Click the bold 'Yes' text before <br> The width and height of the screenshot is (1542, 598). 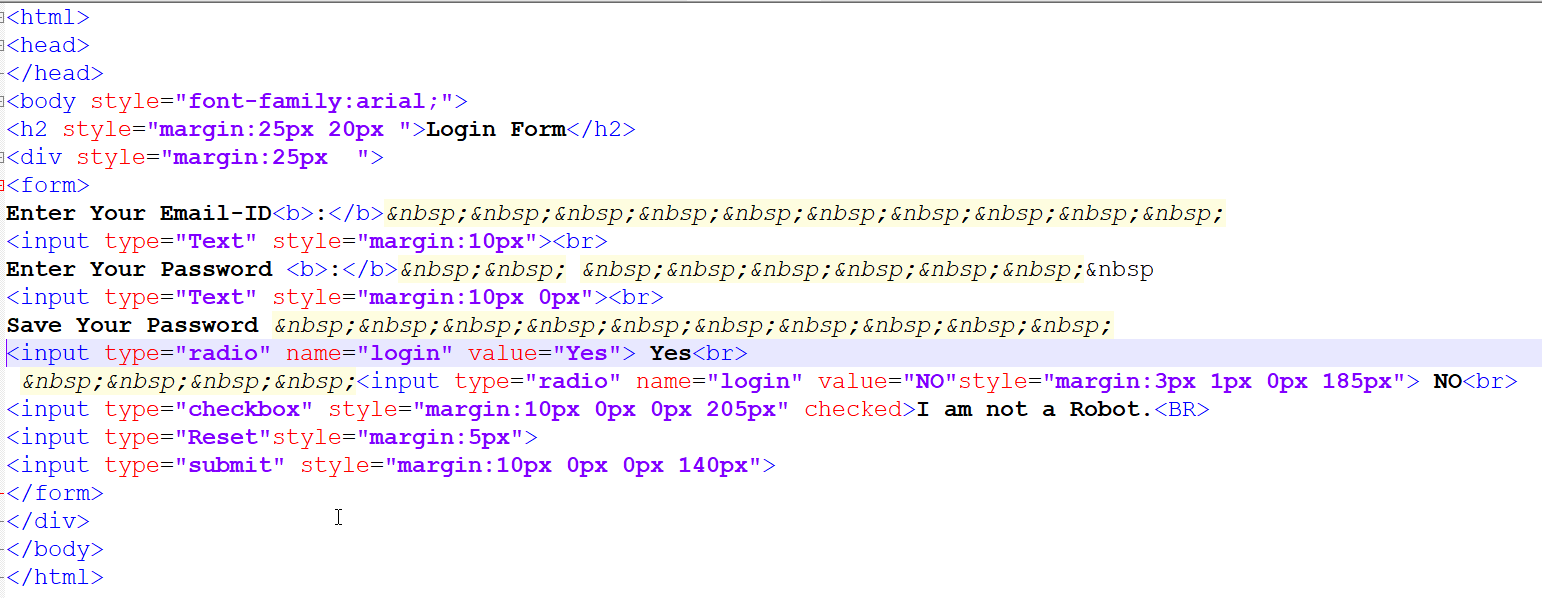pos(671,353)
